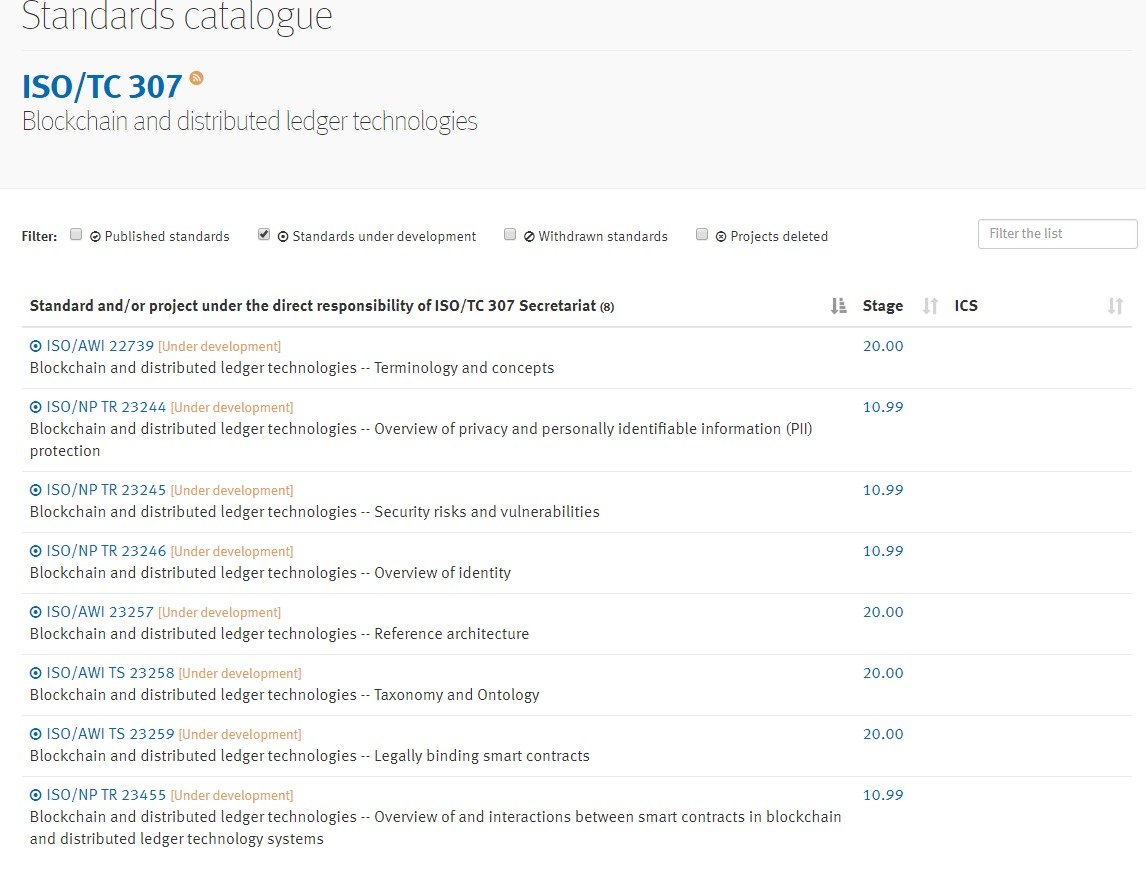Viewport: 1146px width, 871px height.
Task: Click stage 20.00 of ISO/AWI 22739
Action: click(x=883, y=346)
